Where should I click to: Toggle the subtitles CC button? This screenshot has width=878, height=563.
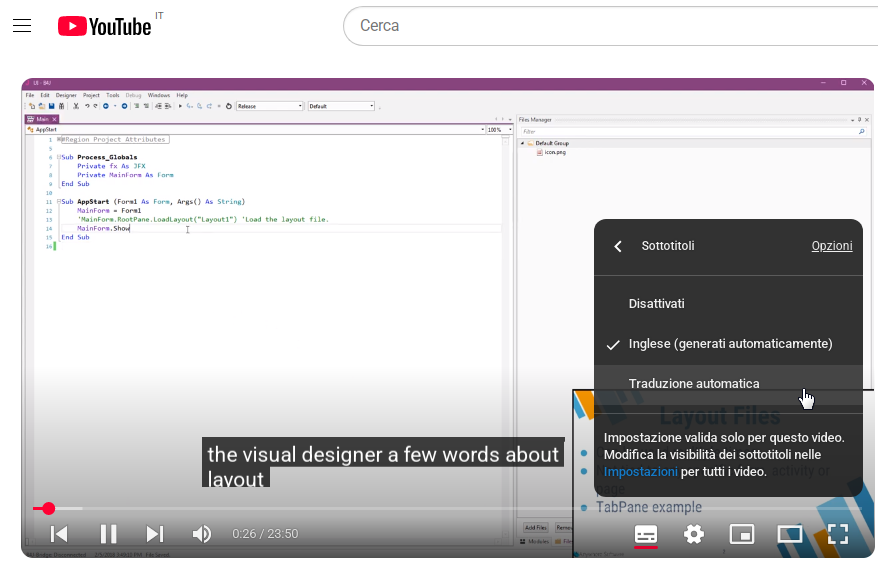coord(646,534)
